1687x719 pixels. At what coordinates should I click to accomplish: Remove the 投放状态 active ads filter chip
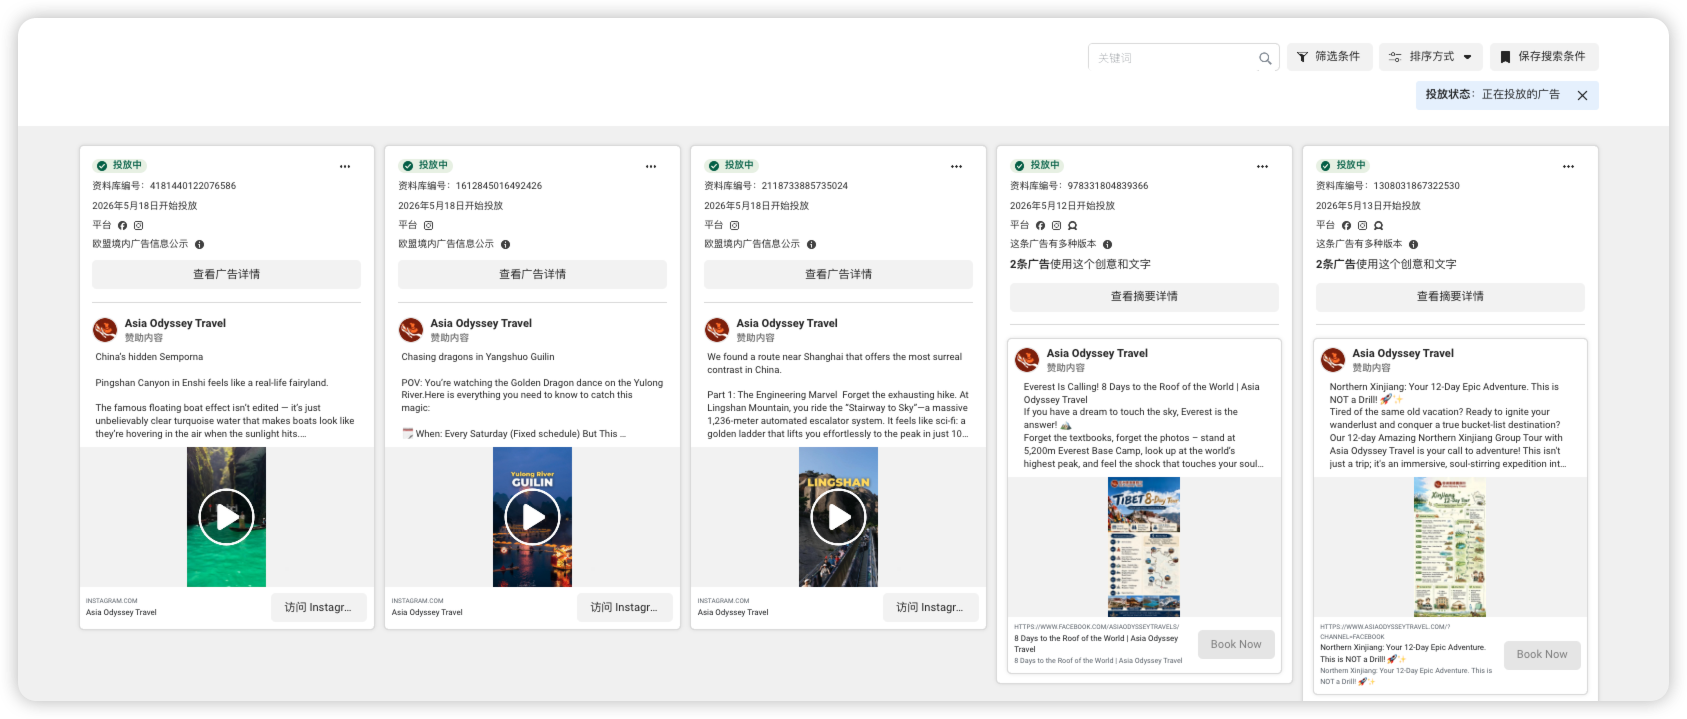click(1582, 95)
